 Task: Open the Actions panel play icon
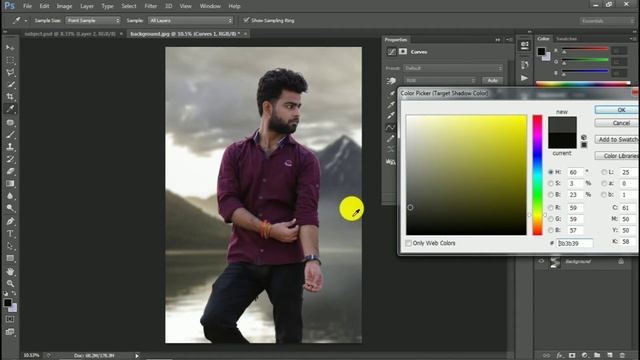524,78
